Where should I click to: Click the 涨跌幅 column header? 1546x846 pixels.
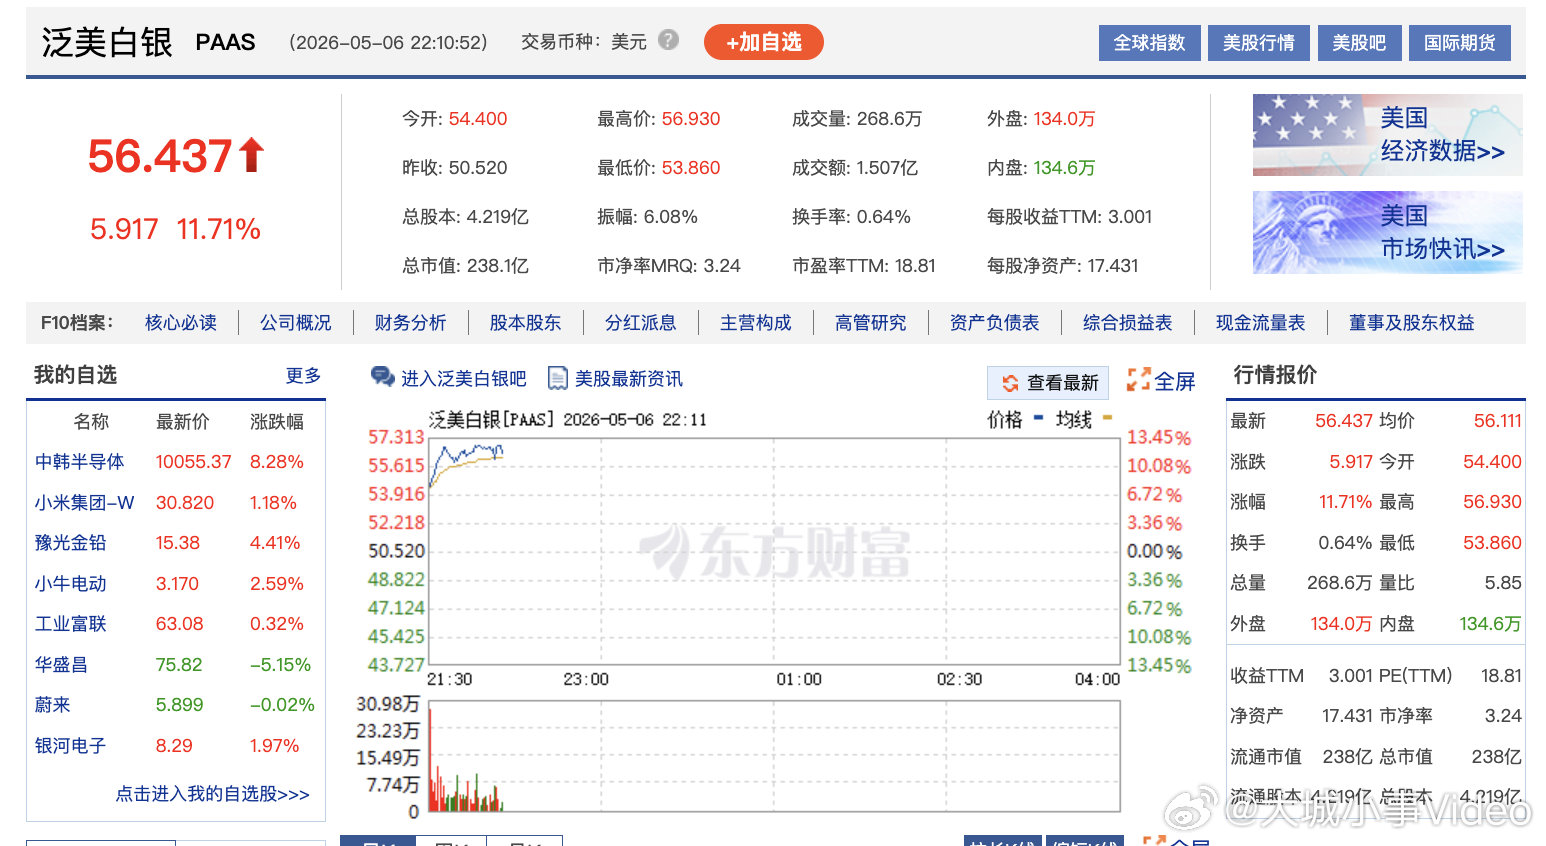click(277, 422)
